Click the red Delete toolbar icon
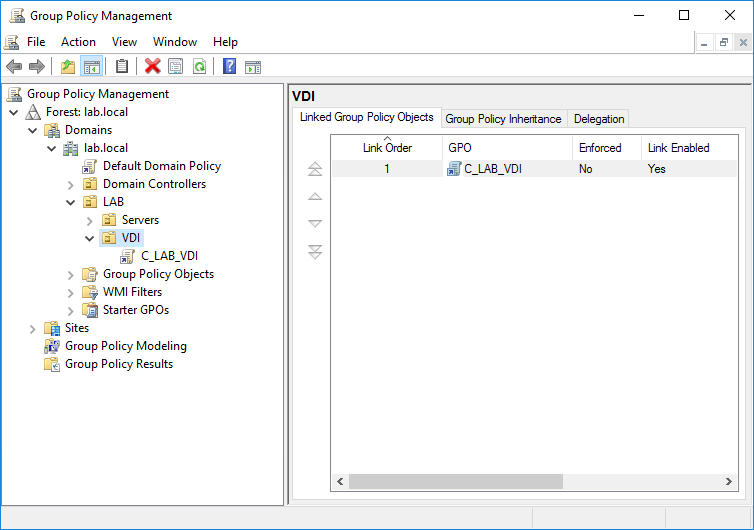The width and height of the screenshot is (754, 530). tap(152, 67)
